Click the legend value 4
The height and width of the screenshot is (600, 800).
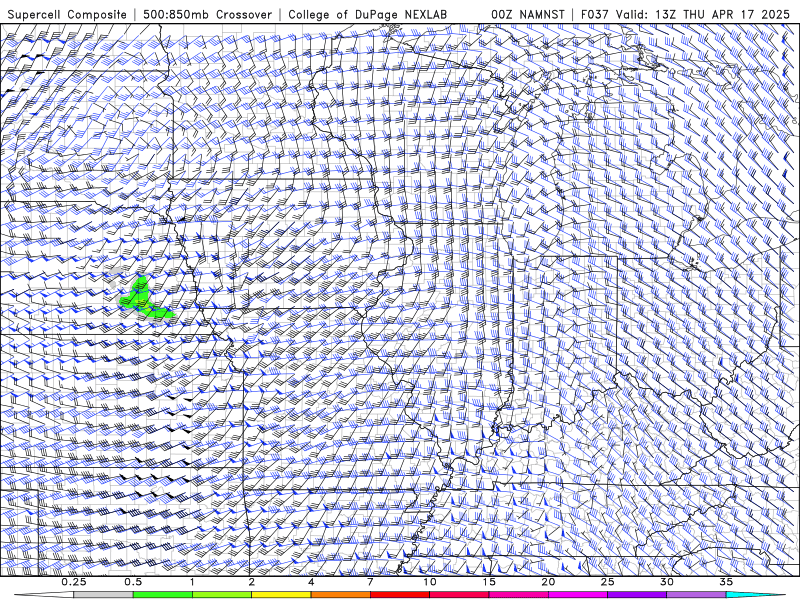click(x=311, y=582)
